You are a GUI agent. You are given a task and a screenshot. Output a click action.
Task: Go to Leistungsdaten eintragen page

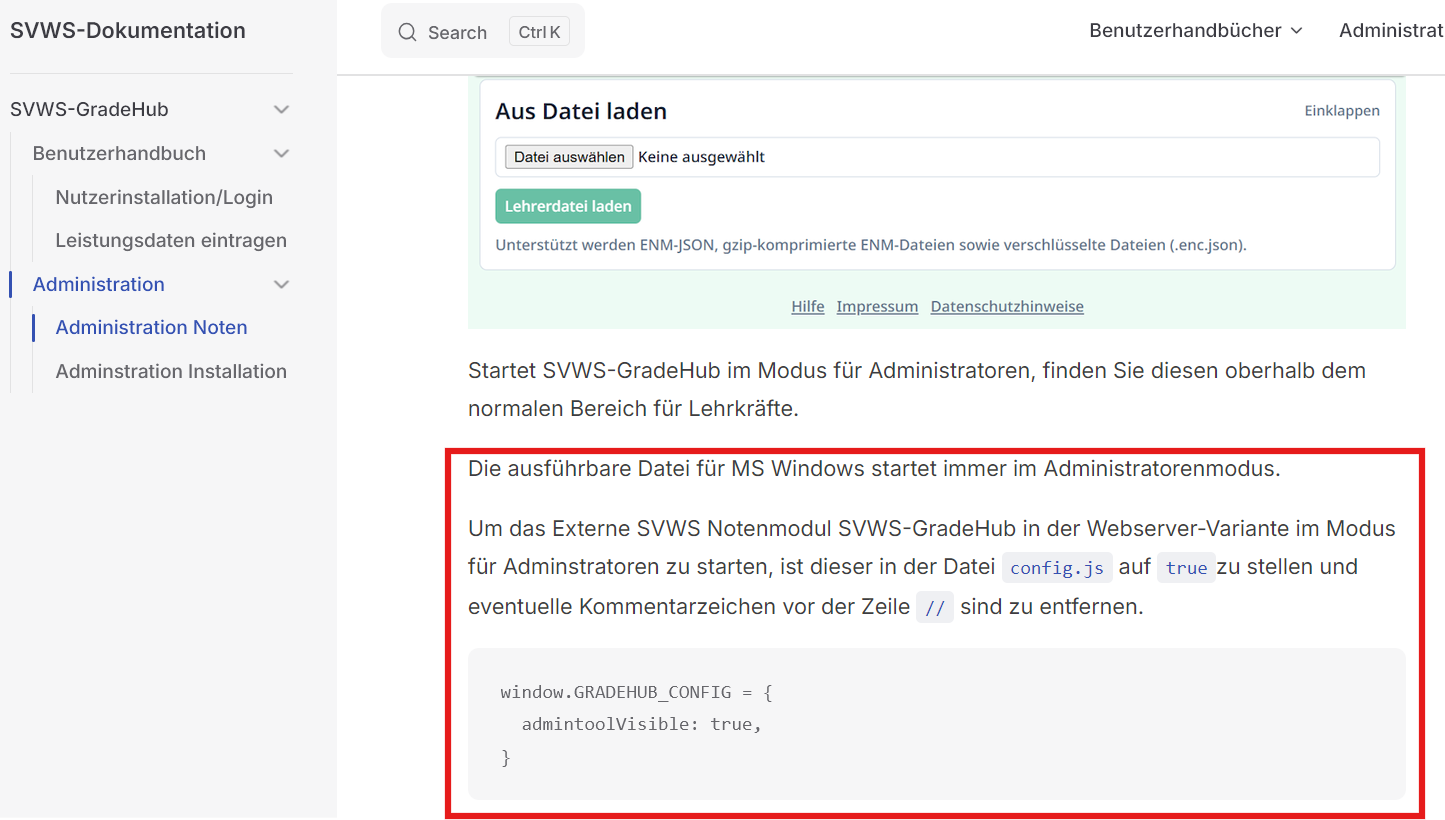coord(171,240)
